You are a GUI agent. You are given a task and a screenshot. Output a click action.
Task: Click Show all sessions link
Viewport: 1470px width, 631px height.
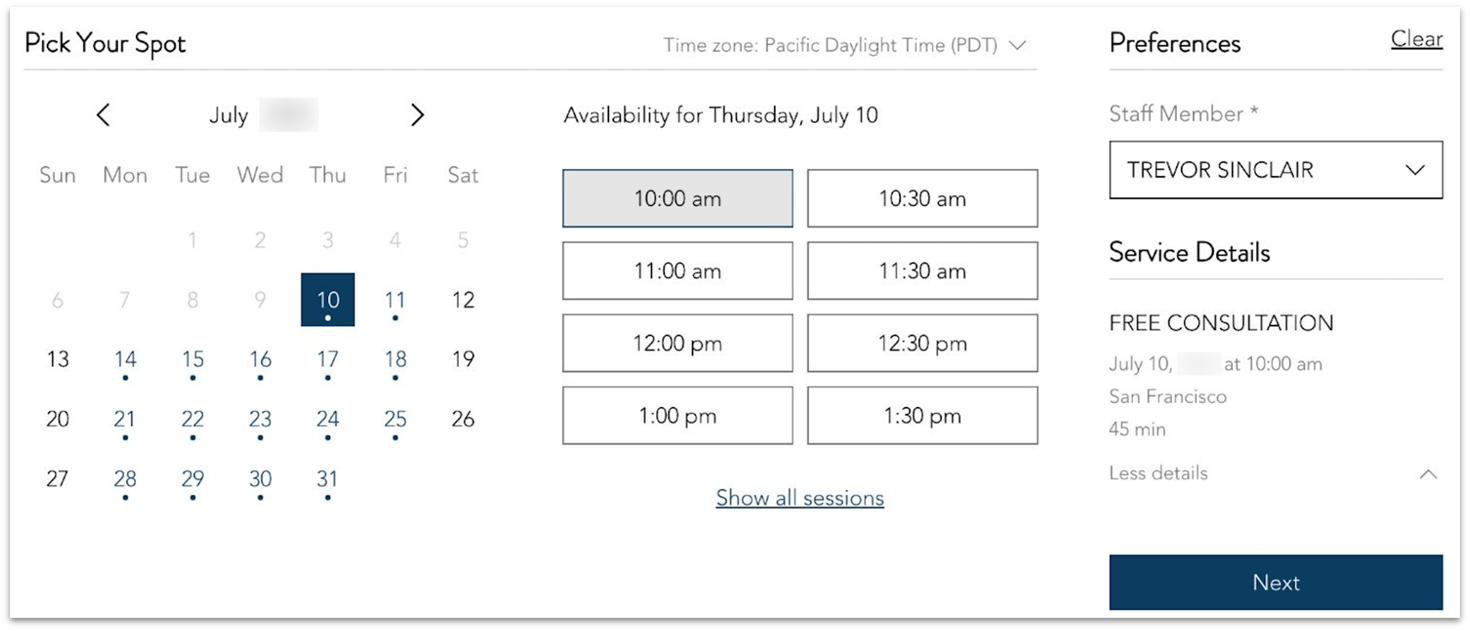[800, 498]
